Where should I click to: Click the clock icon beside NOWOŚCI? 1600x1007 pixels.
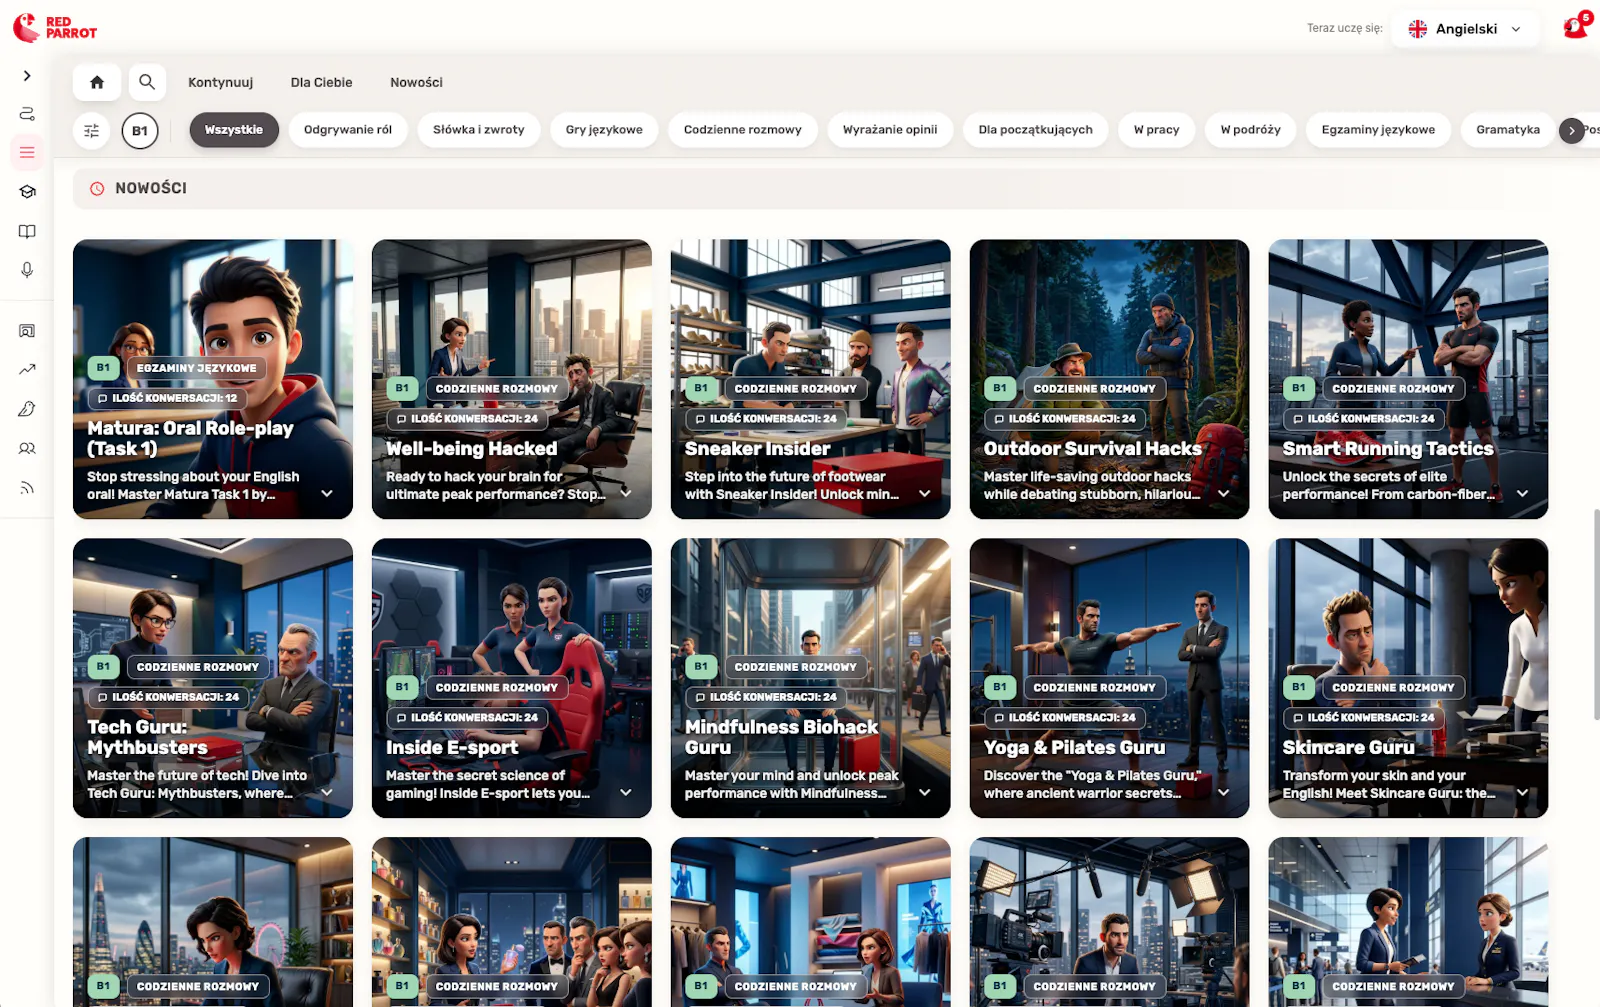[97, 188]
